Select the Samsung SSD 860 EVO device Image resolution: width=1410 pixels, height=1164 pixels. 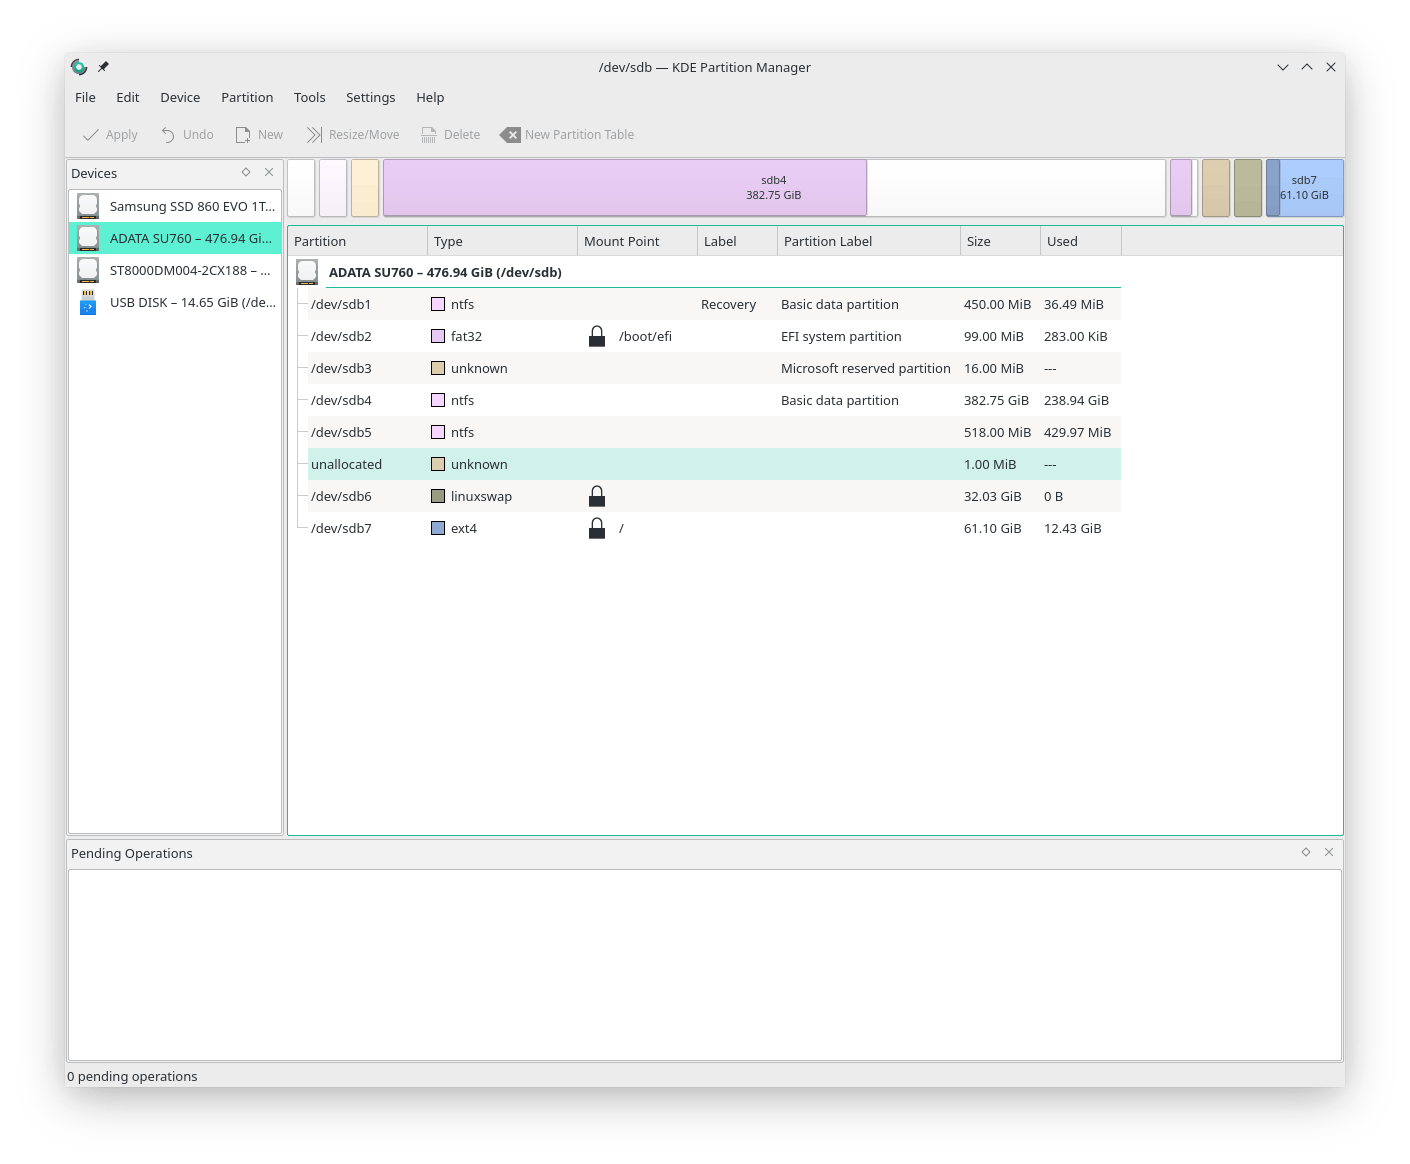tap(175, 206)
